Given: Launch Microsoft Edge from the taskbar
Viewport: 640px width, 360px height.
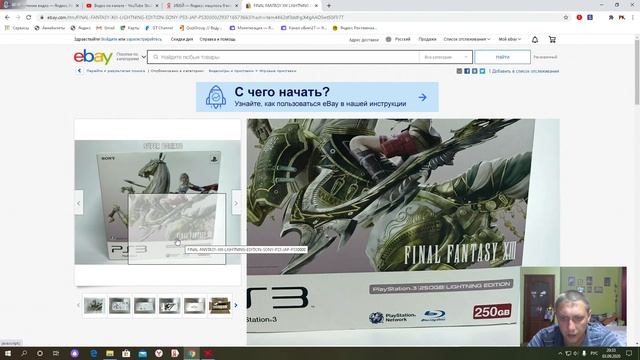Looking at the screenshot, I should coord(93,353).
